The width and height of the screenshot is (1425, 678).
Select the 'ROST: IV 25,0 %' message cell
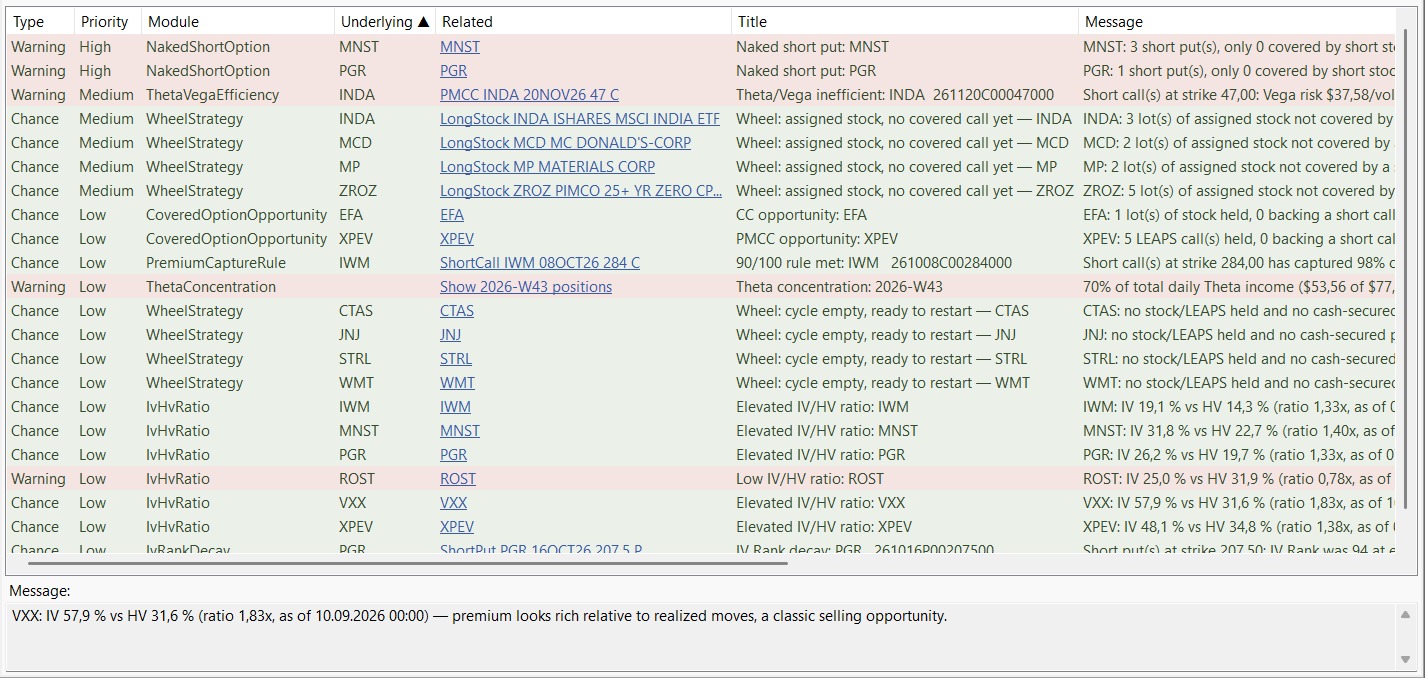coord(1237,479)
